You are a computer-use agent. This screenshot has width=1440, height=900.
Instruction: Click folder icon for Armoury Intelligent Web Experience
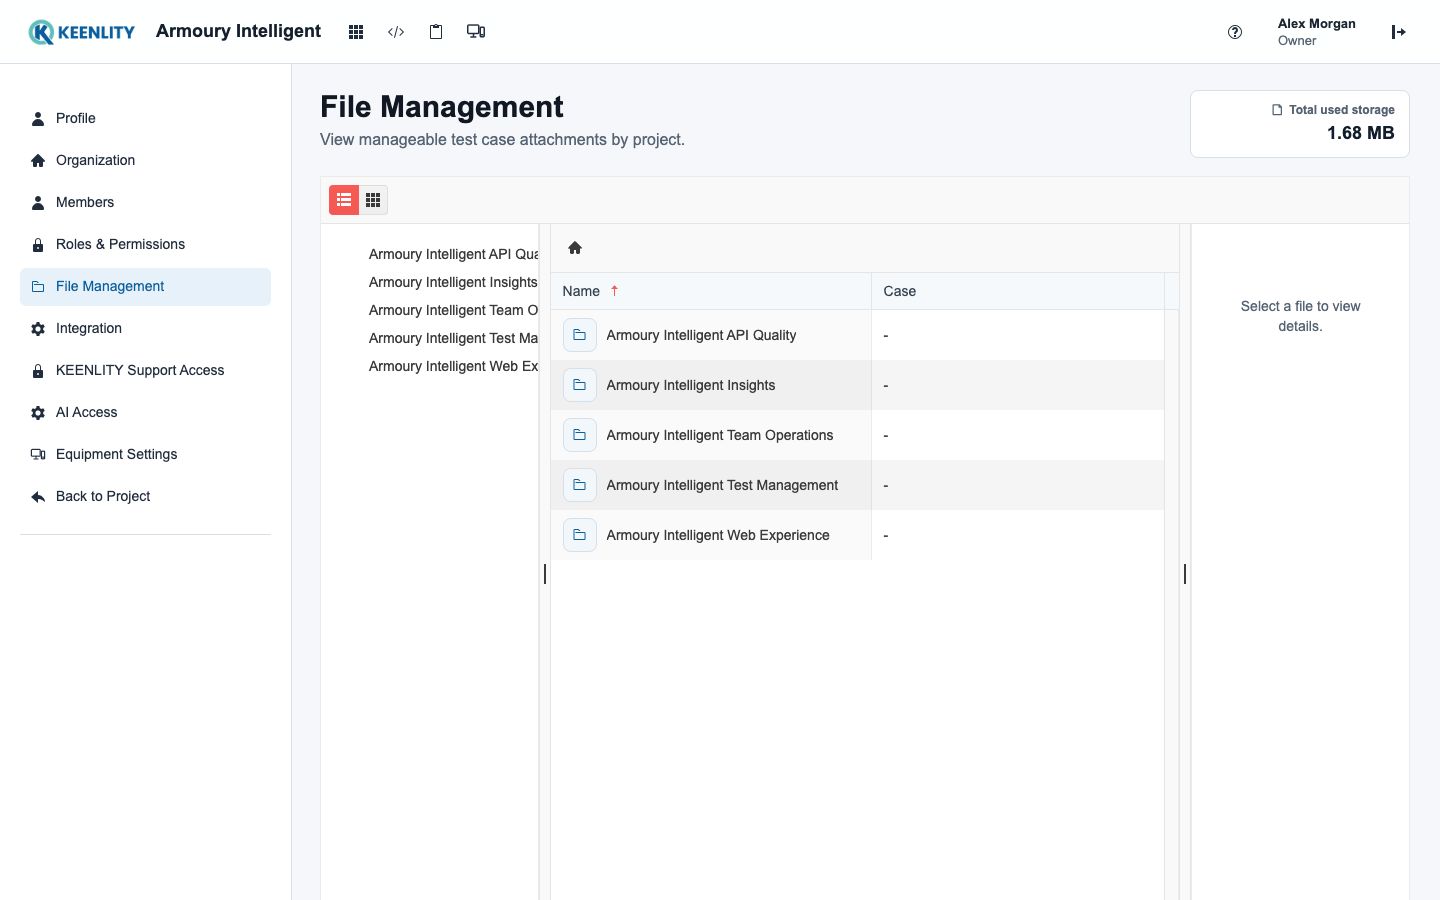580,535
